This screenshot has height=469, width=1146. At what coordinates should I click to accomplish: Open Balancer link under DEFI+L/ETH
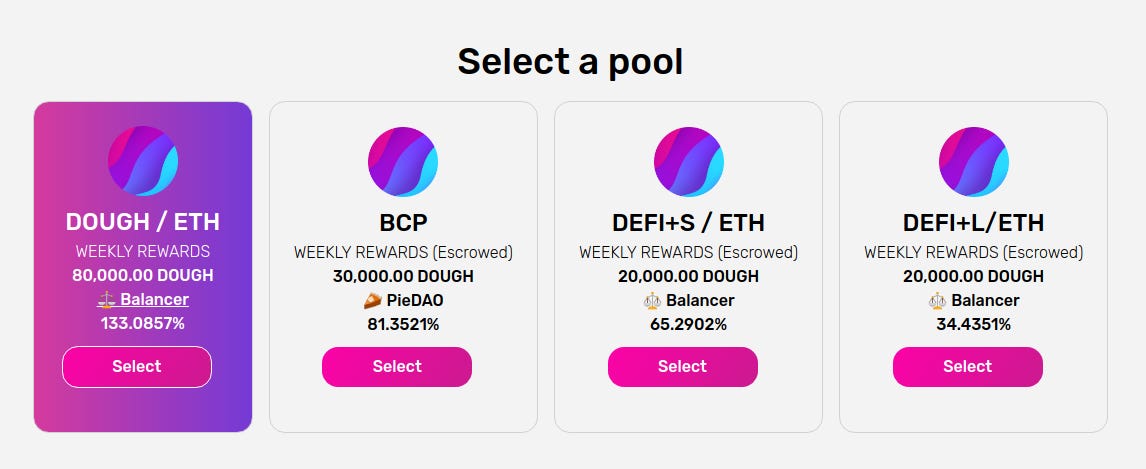tap(985, 300)
